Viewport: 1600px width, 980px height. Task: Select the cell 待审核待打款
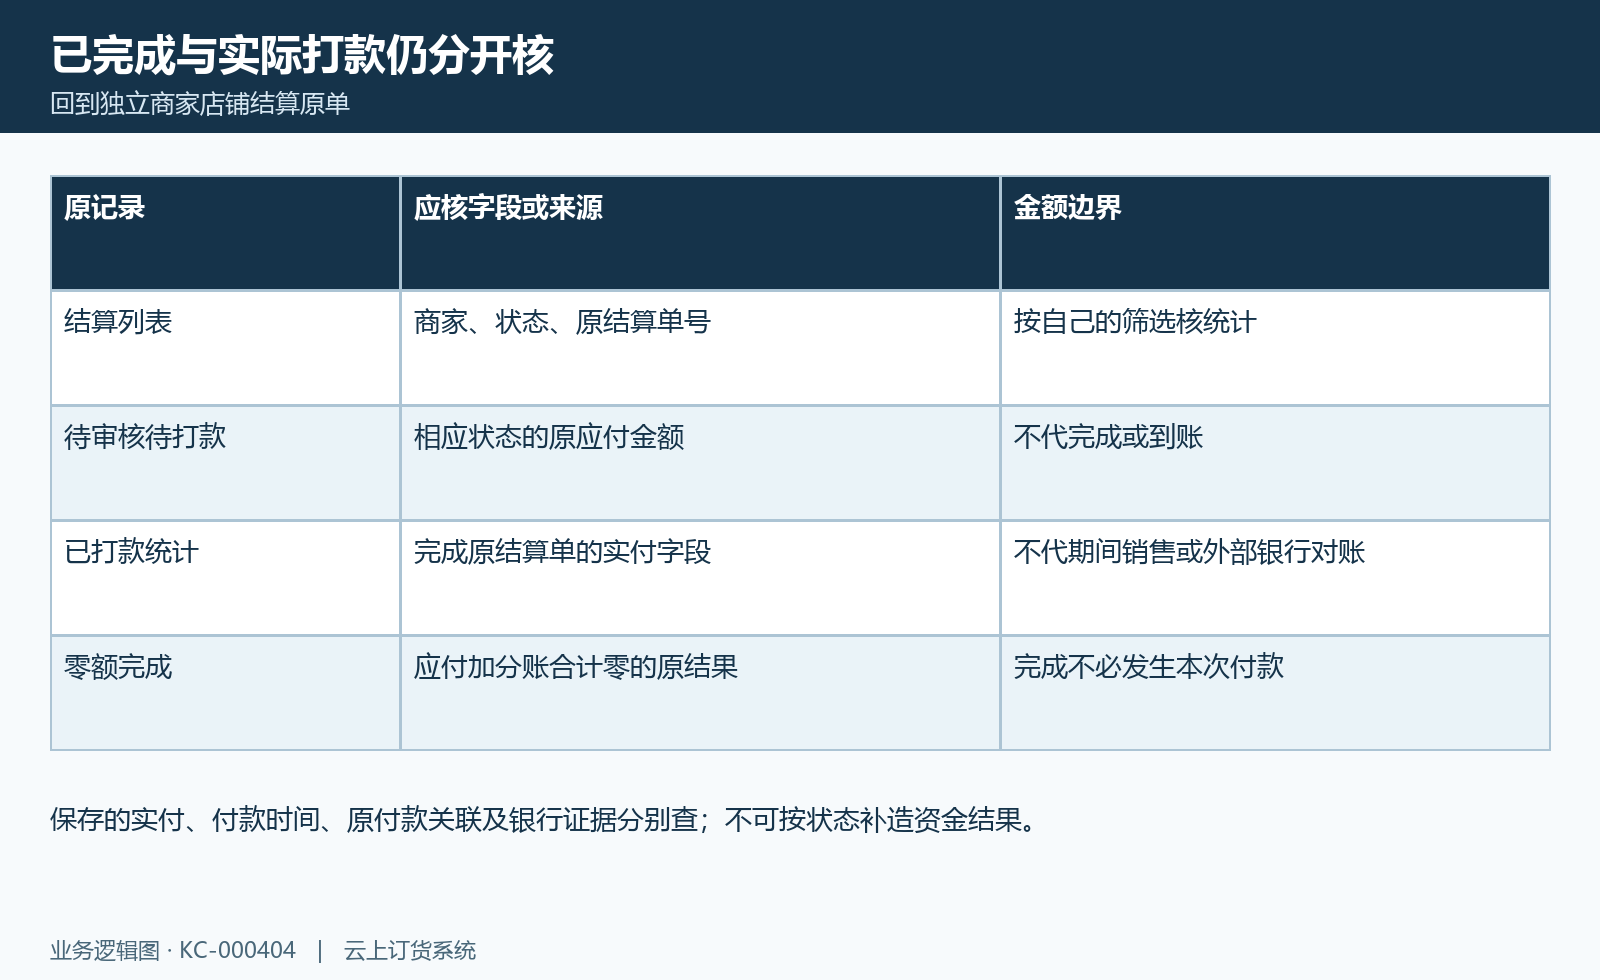[226, 463]
